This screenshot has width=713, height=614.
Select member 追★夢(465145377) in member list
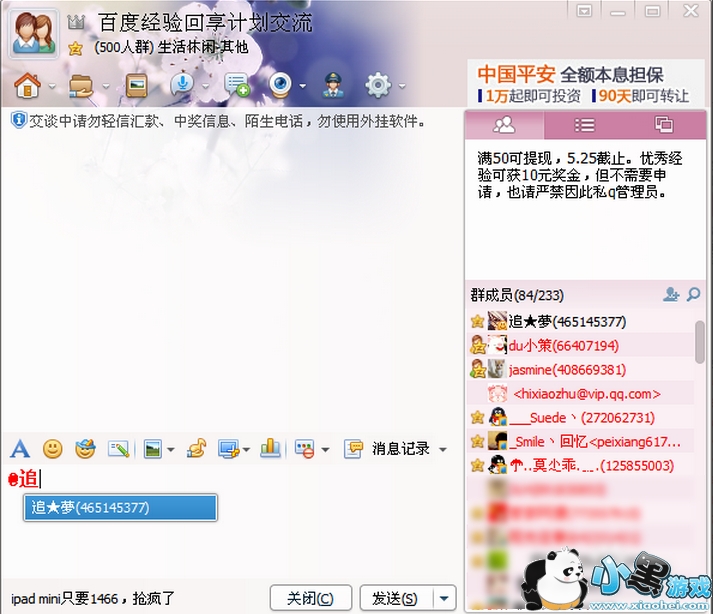[581, 322]
